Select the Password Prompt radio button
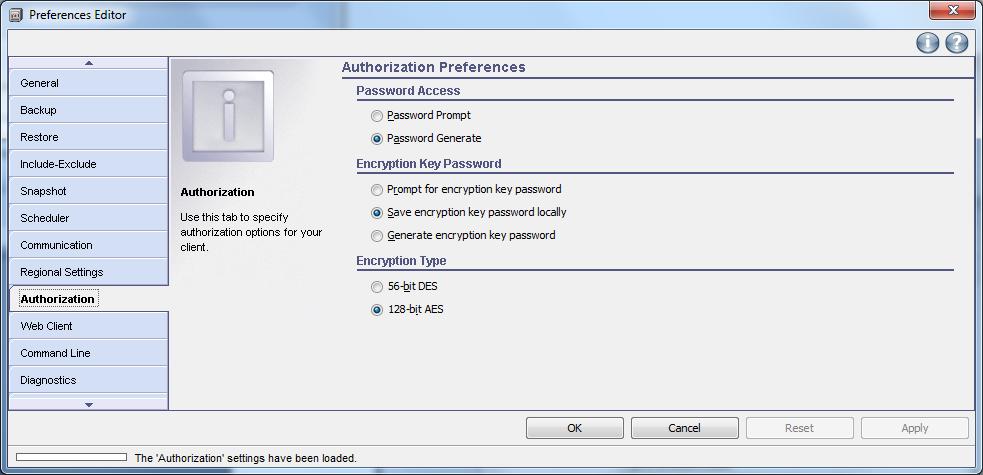Screen dimensions: 983x475 click(x=377, y=116)
